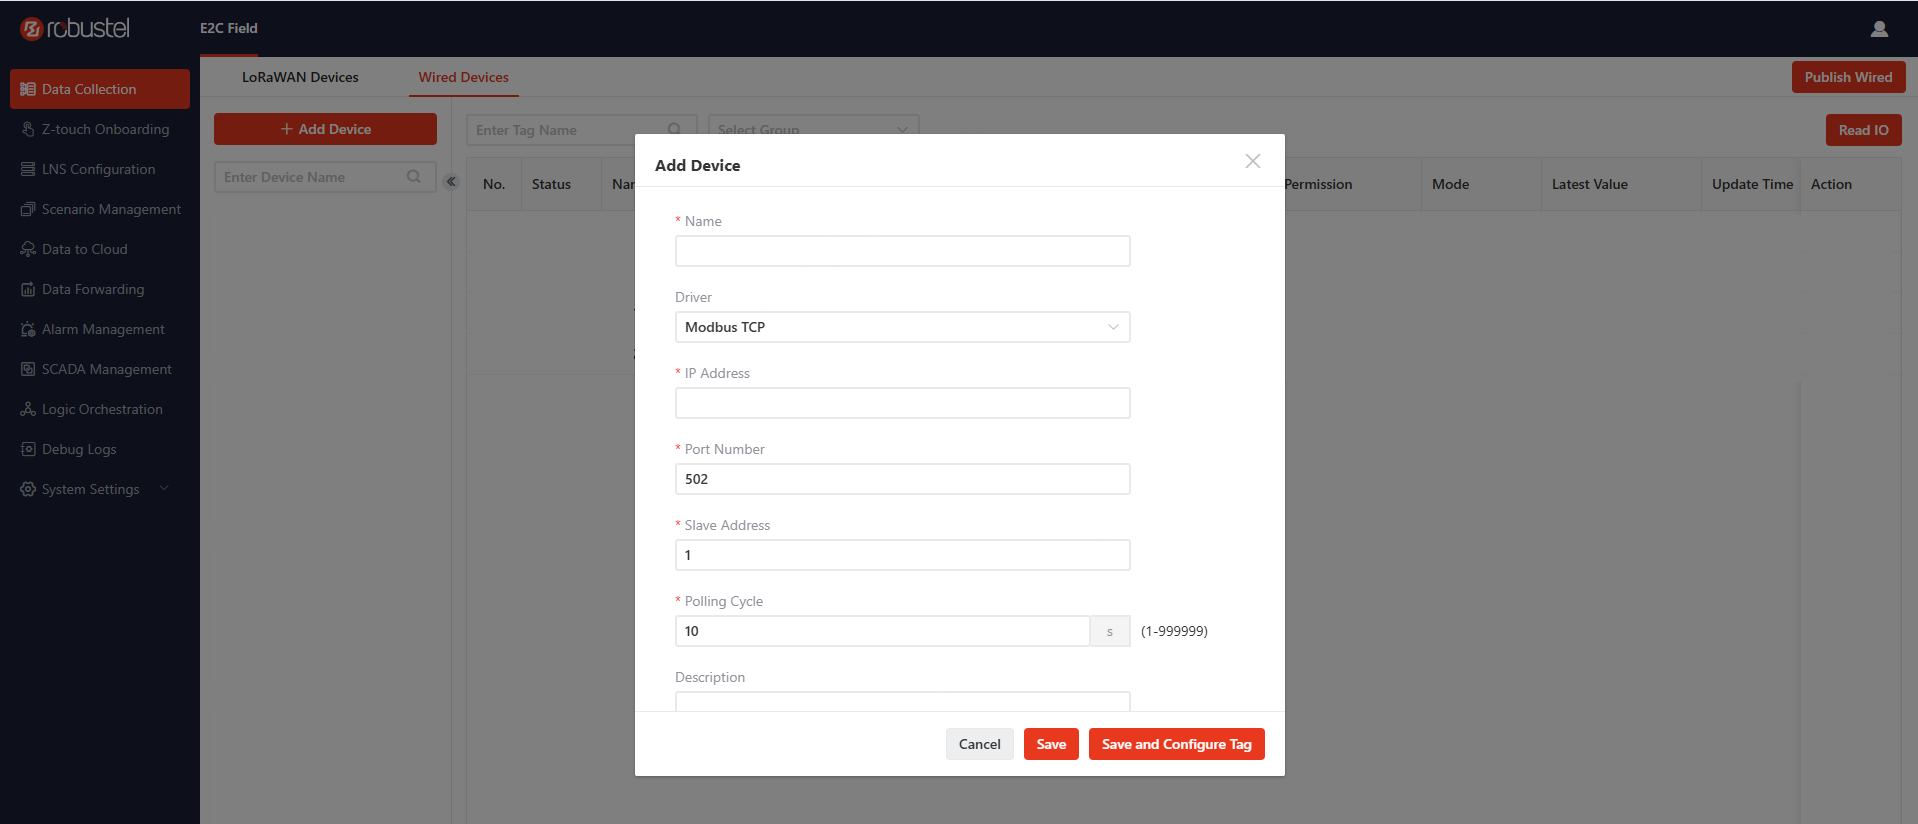Open the Driver Modbus TCP dropdown
The height and width of the screenshot is (824, 1918).
902,327
